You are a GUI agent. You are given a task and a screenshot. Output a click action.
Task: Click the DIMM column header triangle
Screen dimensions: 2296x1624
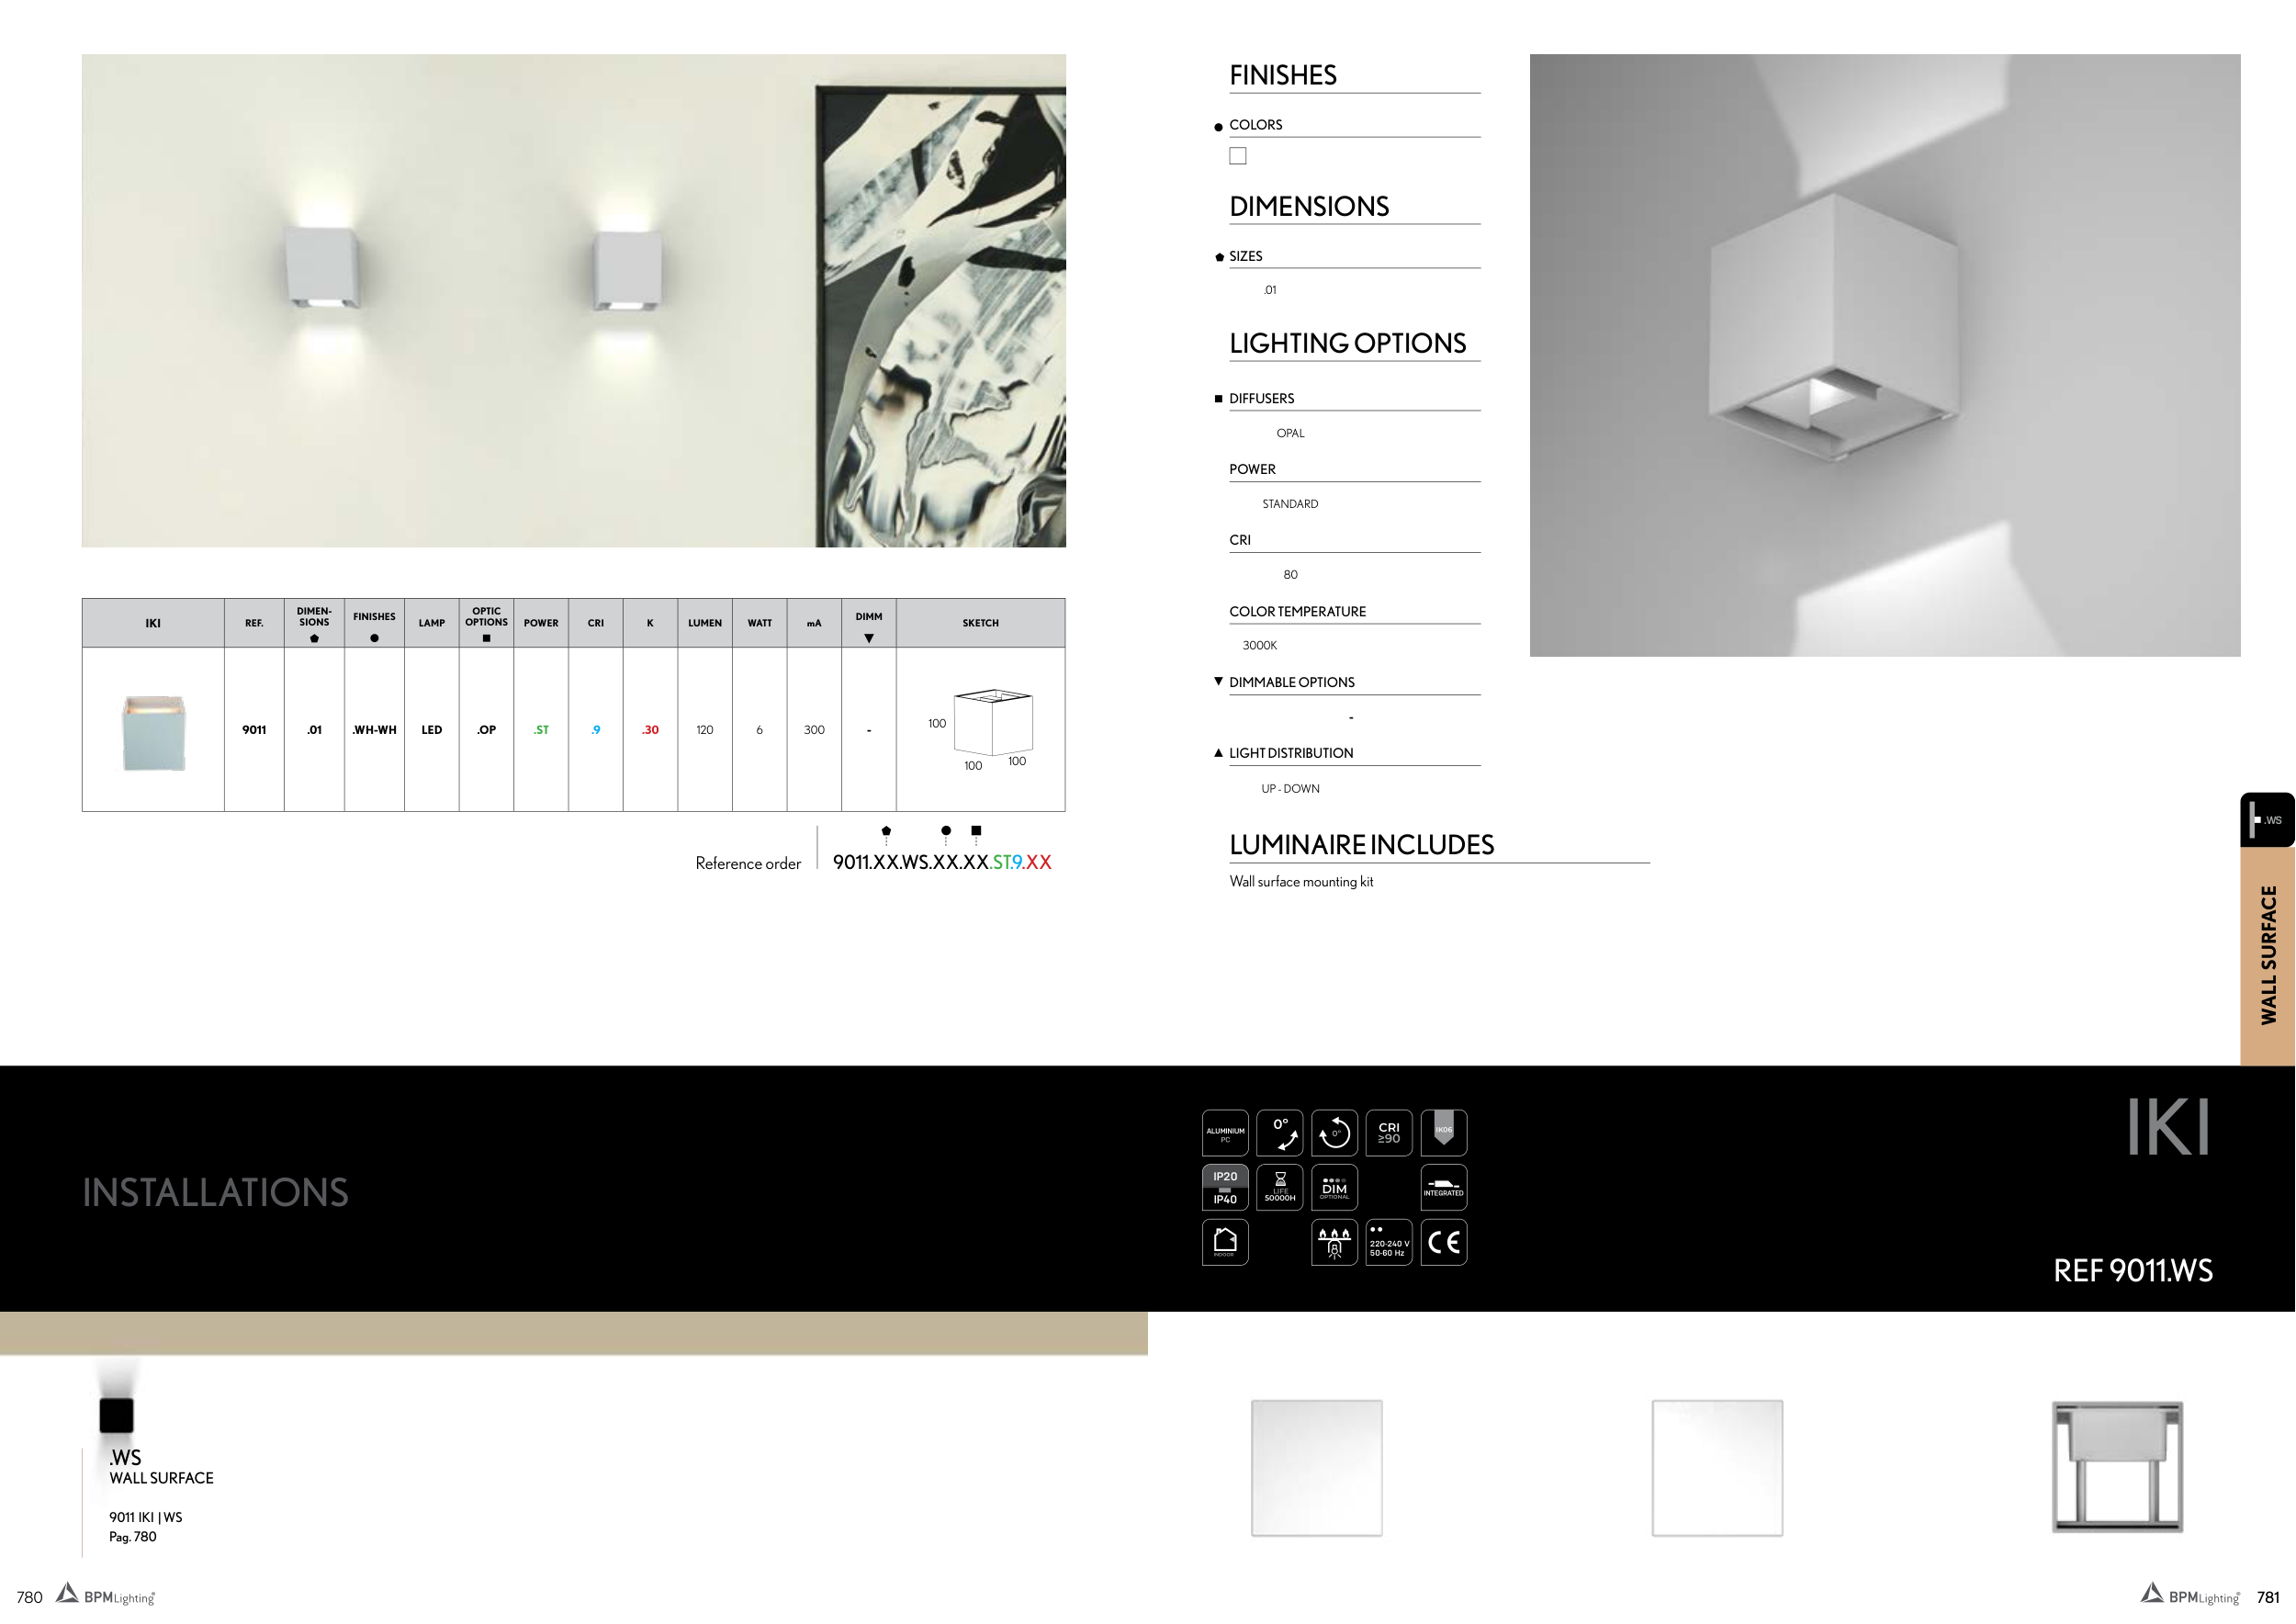[x=869, y=639]
